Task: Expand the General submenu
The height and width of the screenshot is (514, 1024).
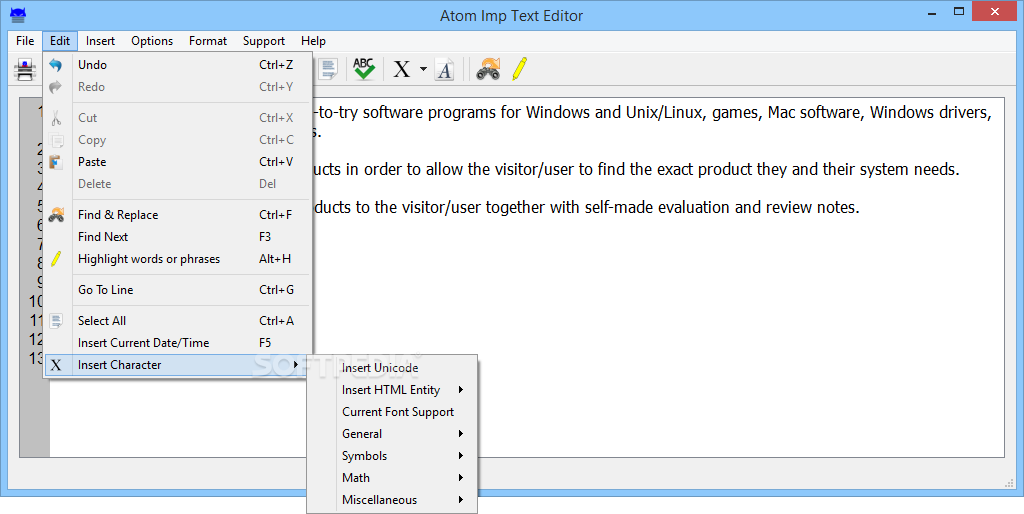Action: tap(392, 434)
